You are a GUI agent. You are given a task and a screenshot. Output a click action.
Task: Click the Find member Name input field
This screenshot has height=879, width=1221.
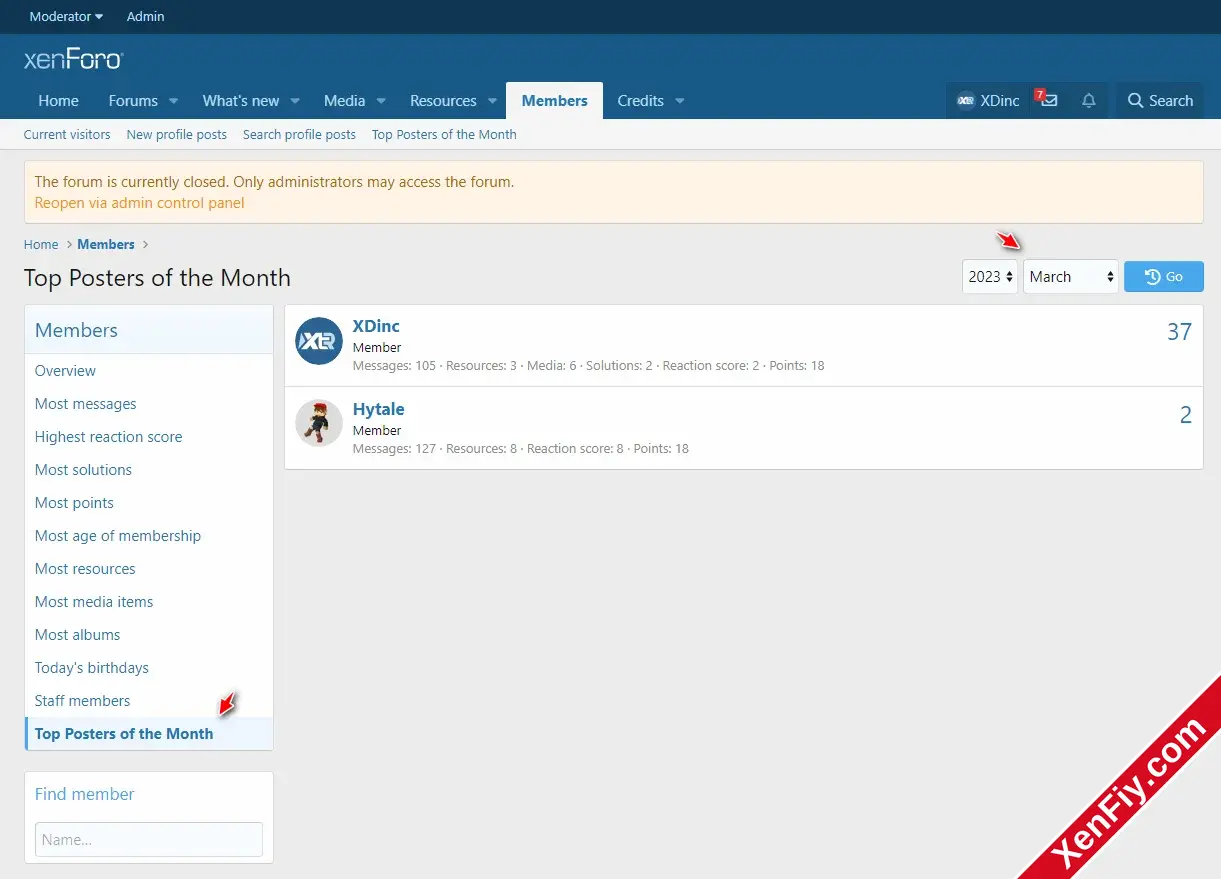[149, 839]
